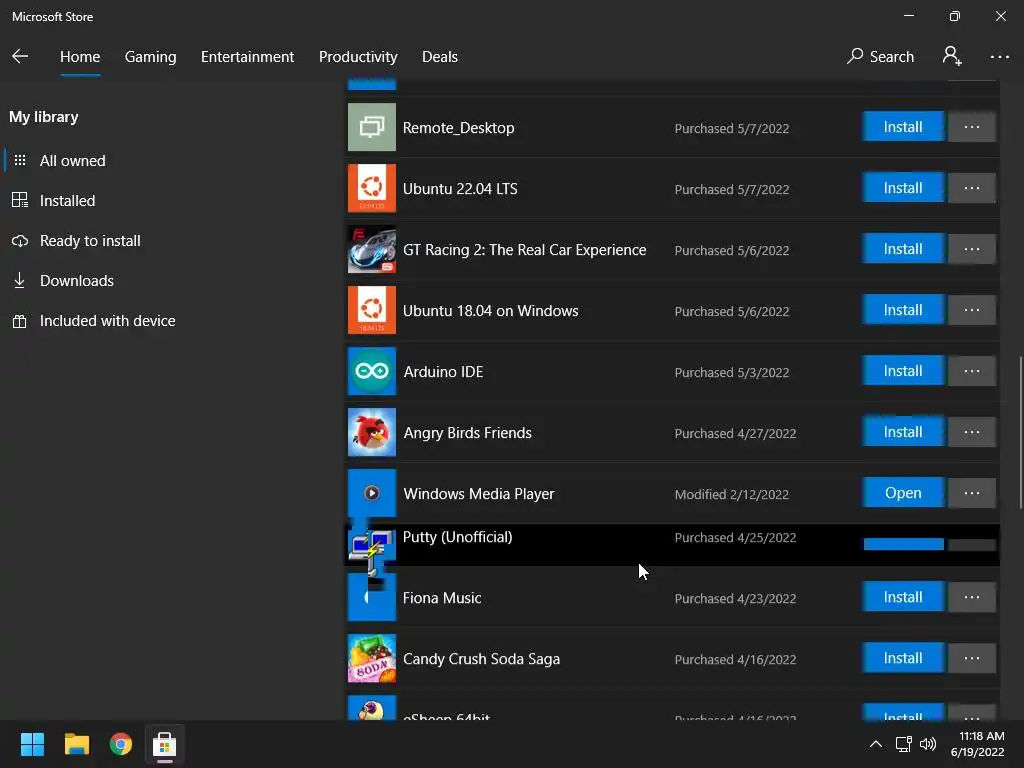1024x768 pixels.
Task: Open the Windows Media Player icon
Action: (372, 493)
